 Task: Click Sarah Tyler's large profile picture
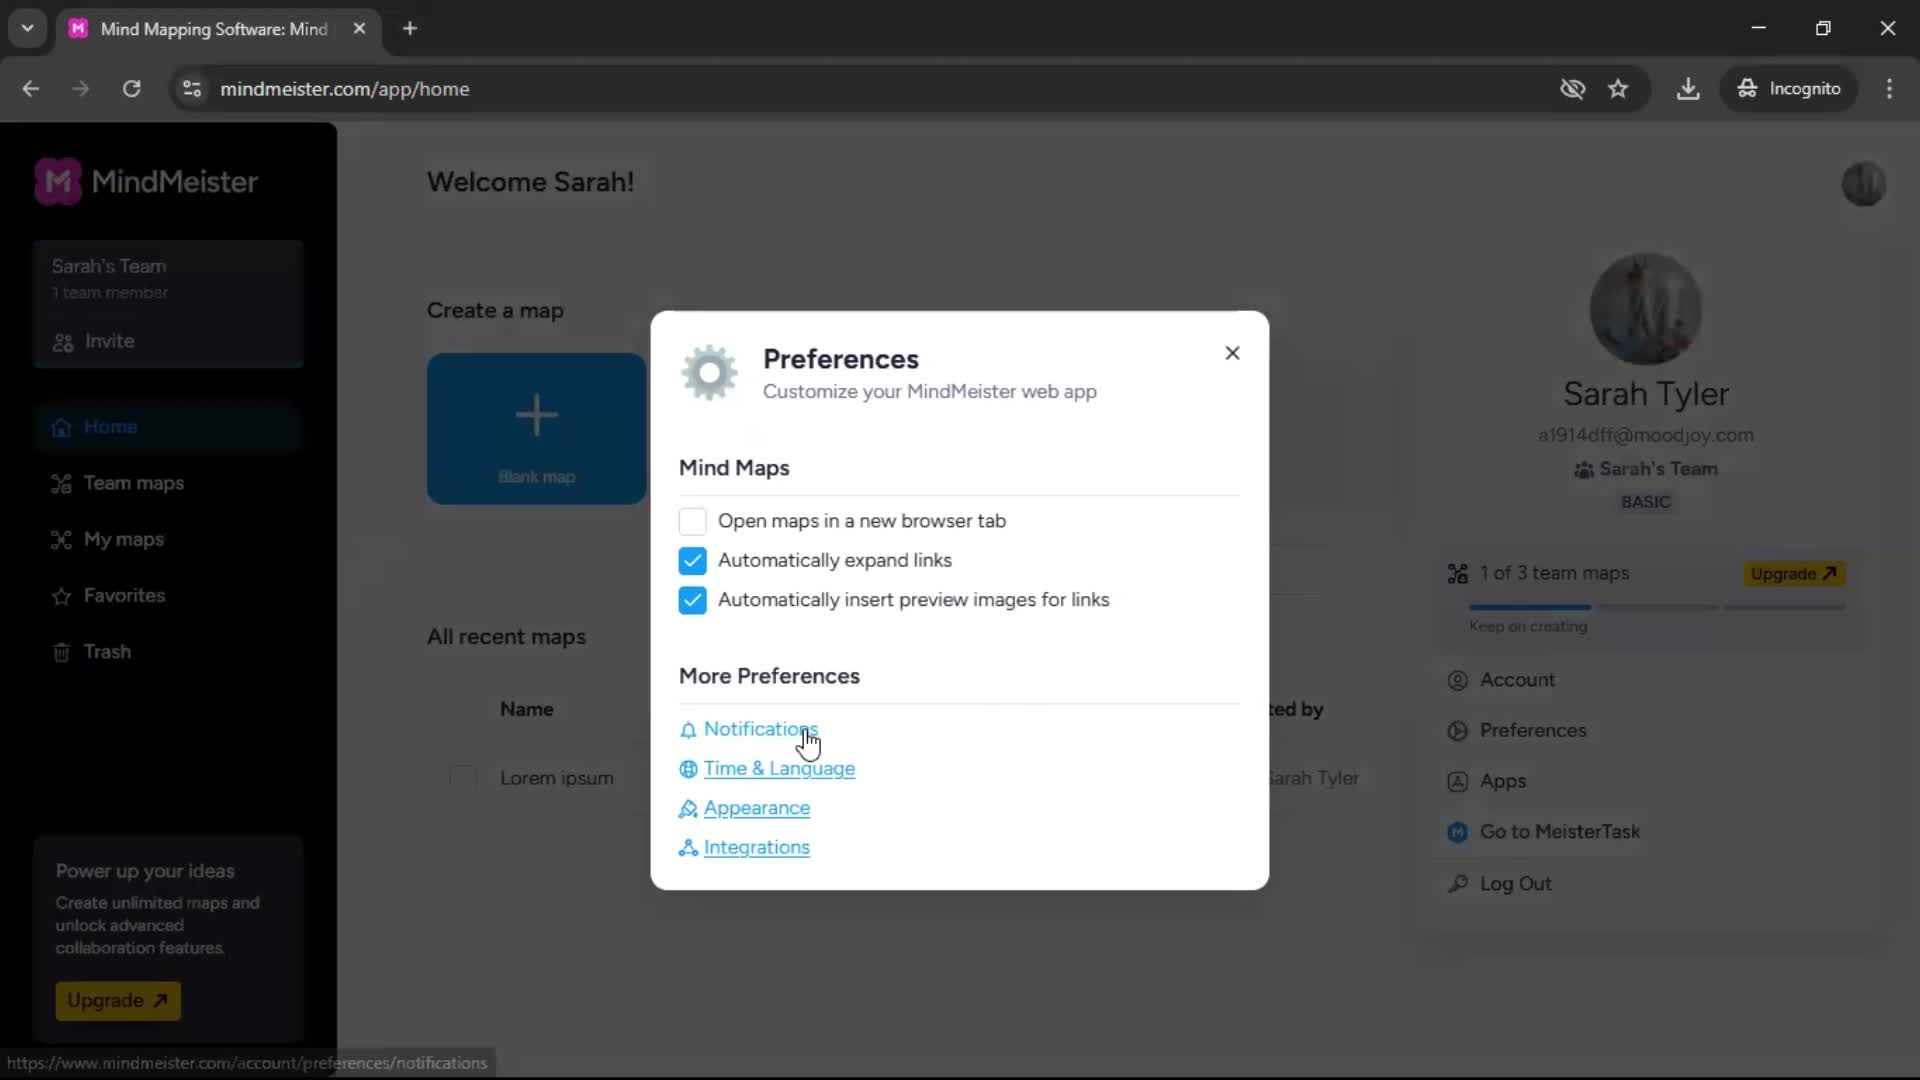click(1645, 309)
